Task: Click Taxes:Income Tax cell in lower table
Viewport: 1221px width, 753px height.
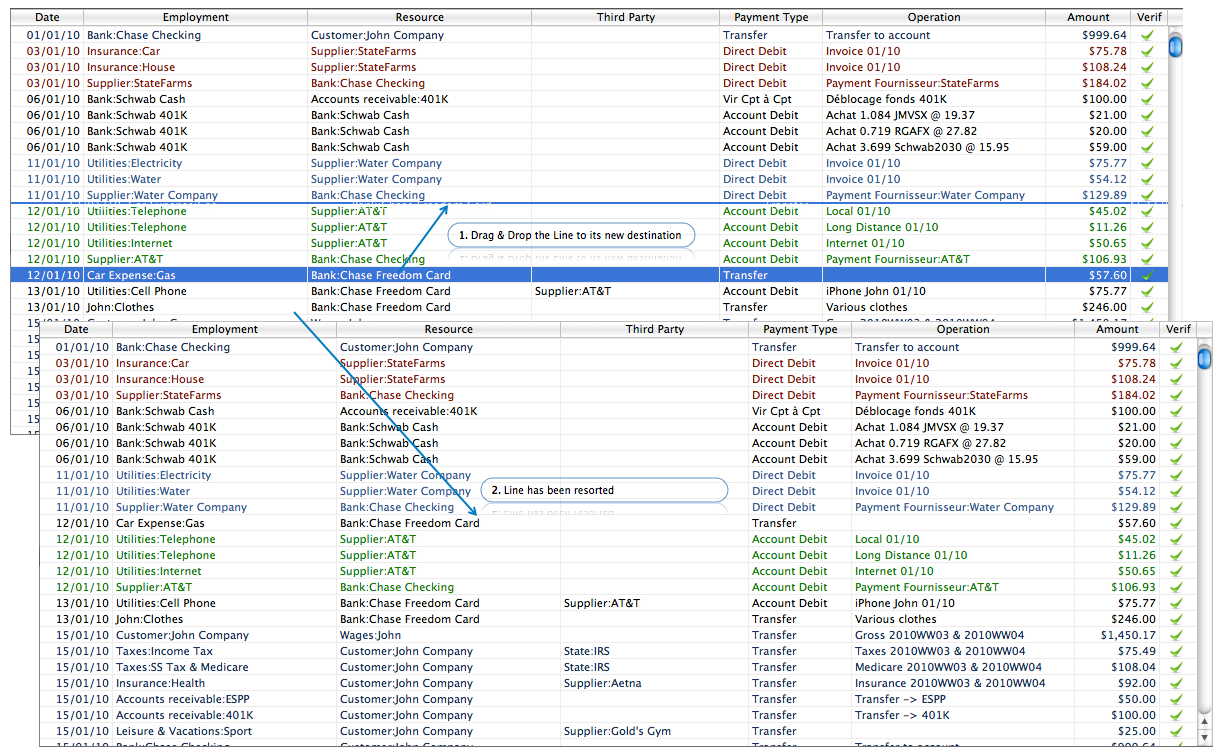Action: point(164,651)
